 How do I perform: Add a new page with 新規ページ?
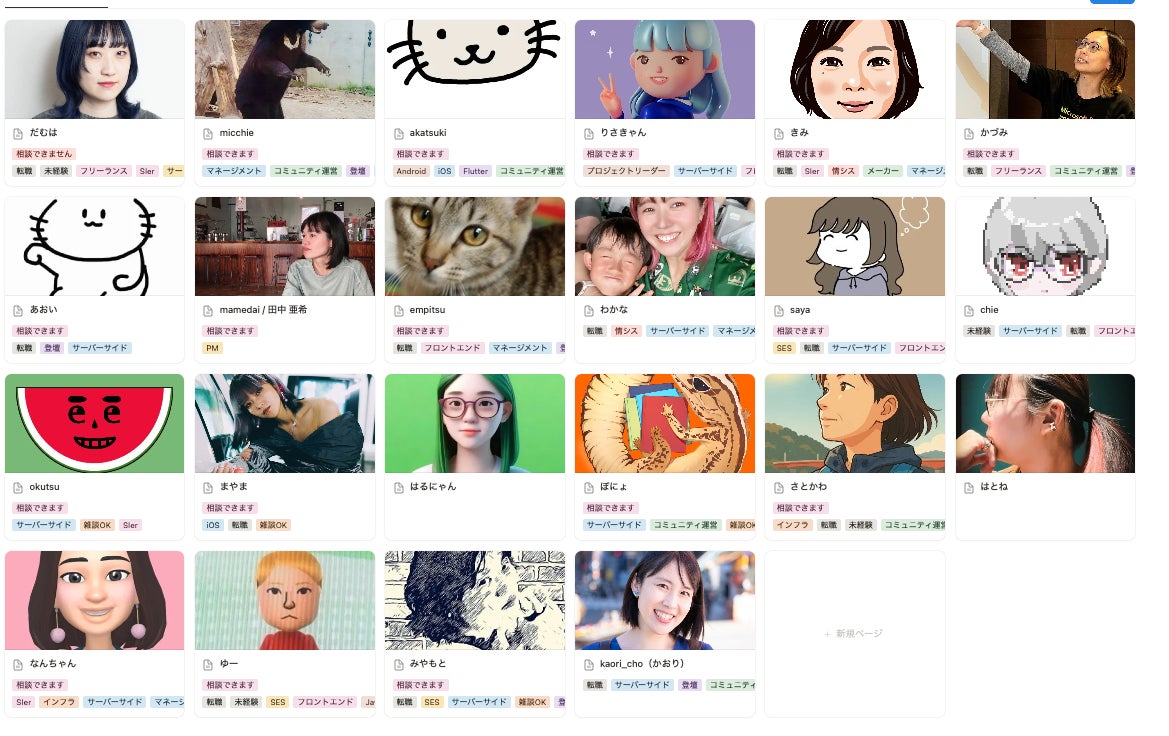tap(854, 634)
